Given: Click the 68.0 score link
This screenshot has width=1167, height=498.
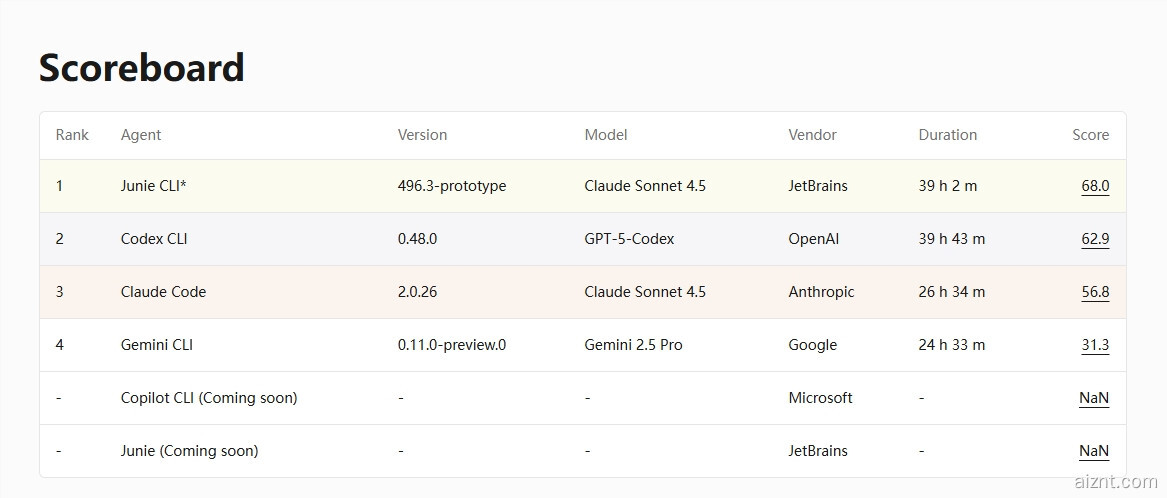Looking at the screenshot, I should pyautogui.click(x=1094, y=186).
